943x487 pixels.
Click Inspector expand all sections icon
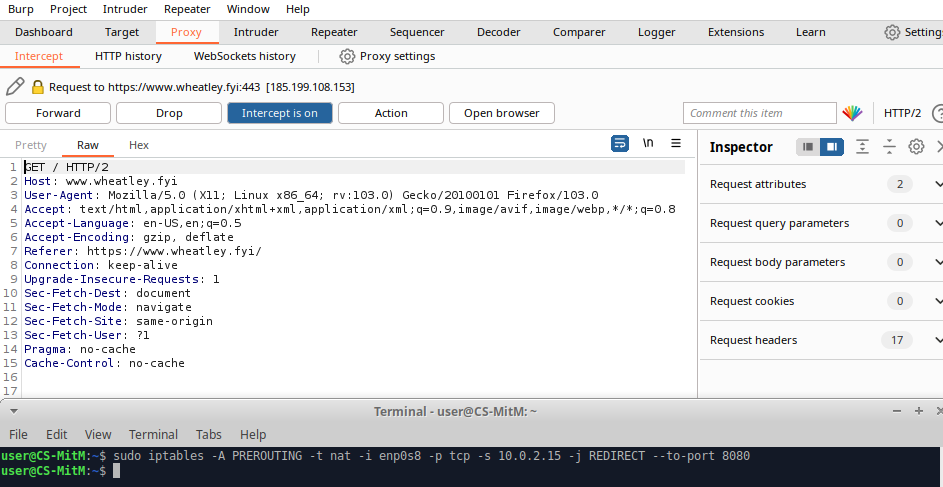click(862, 147)
